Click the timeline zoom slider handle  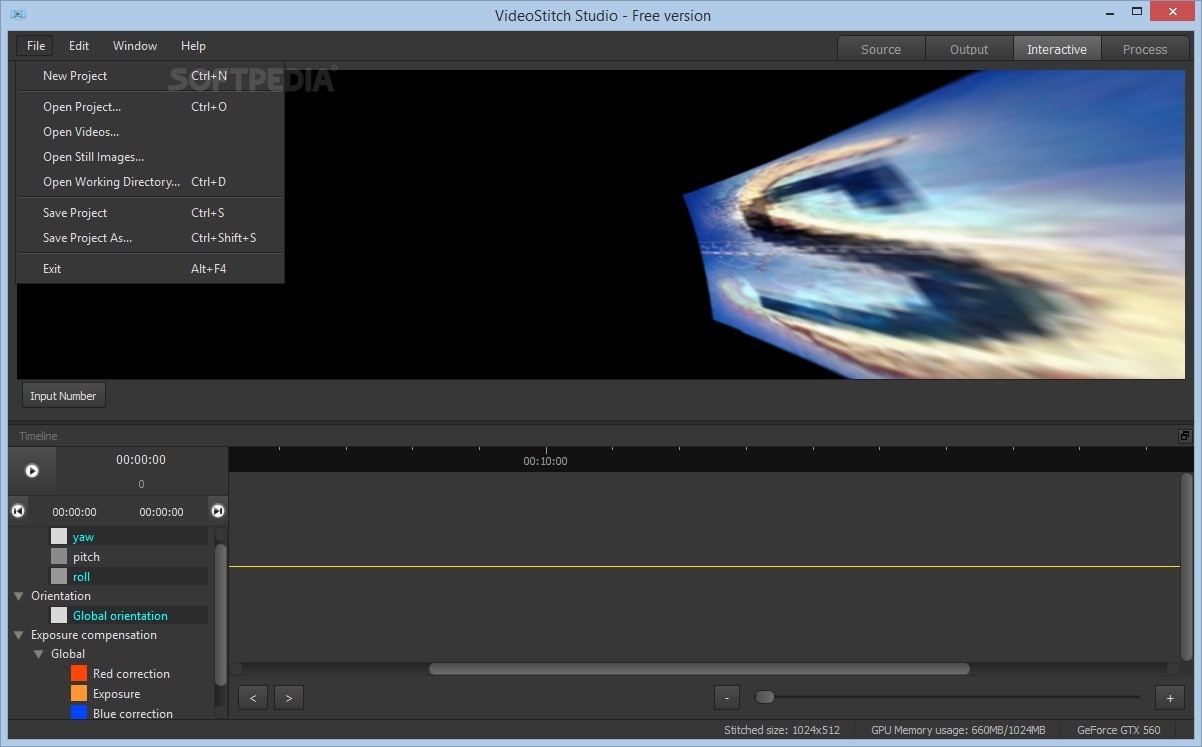pyautogui.click(x=764, y=697)
